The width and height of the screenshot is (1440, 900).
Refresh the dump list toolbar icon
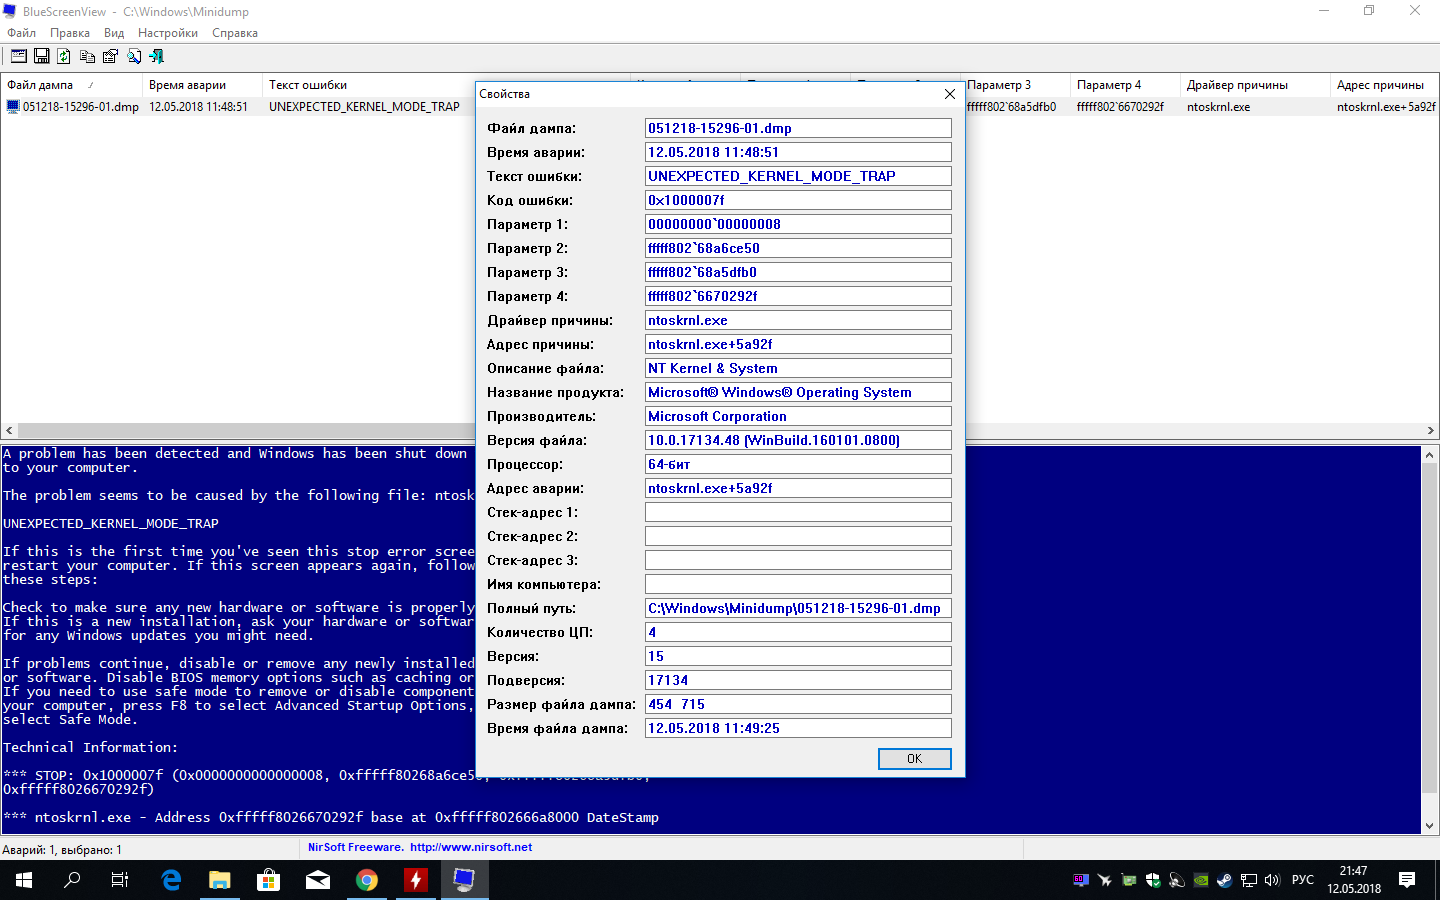(64, 56)
